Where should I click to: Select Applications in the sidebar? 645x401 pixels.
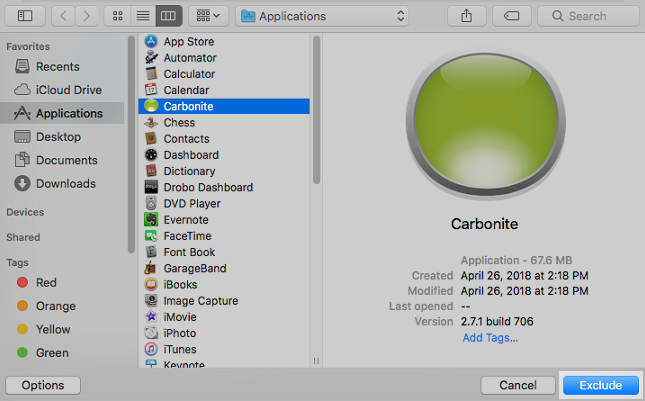click(62, 113)
